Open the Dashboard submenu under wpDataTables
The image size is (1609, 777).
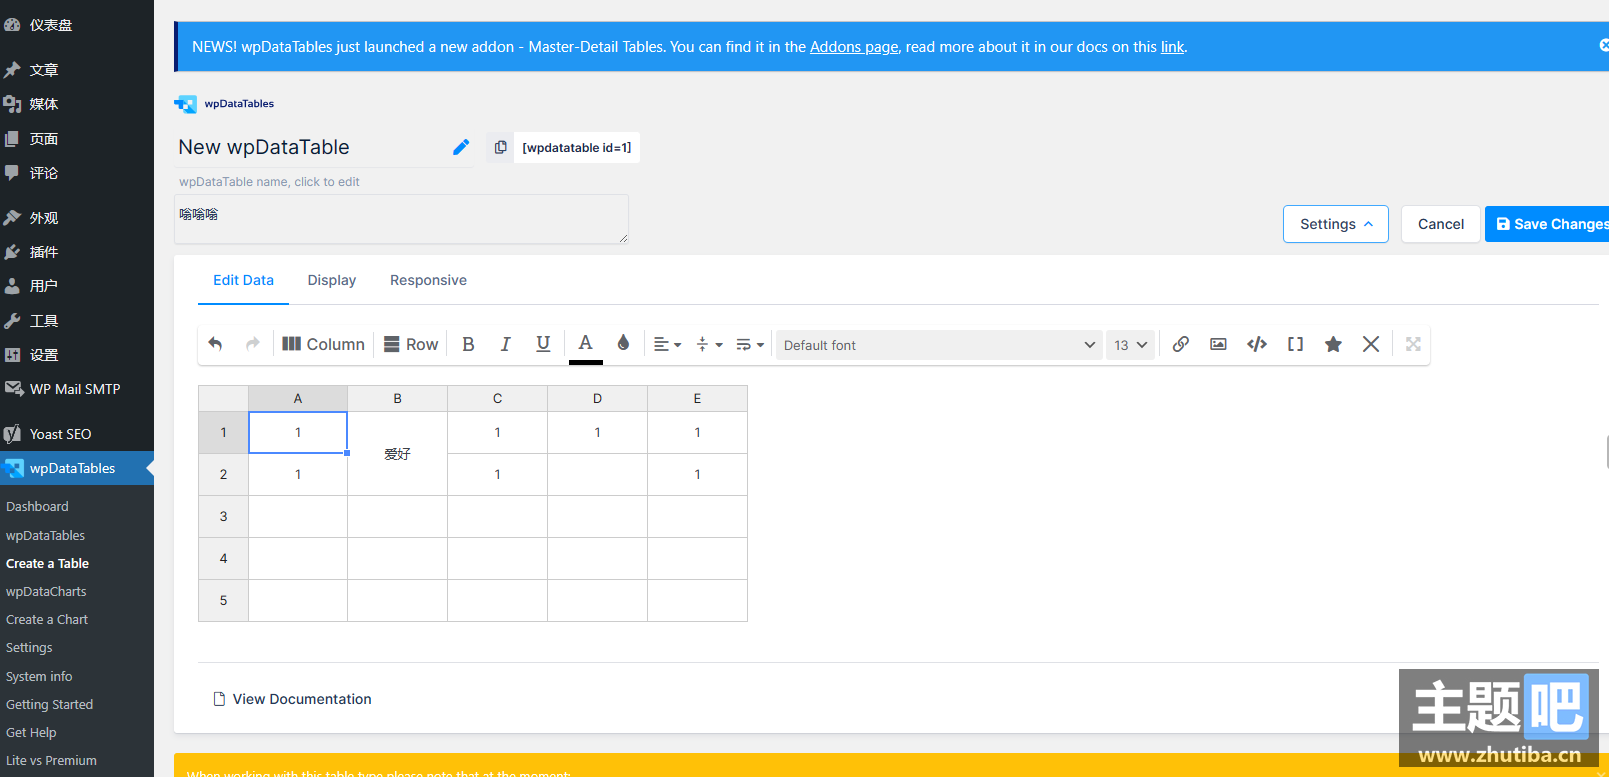37,507
